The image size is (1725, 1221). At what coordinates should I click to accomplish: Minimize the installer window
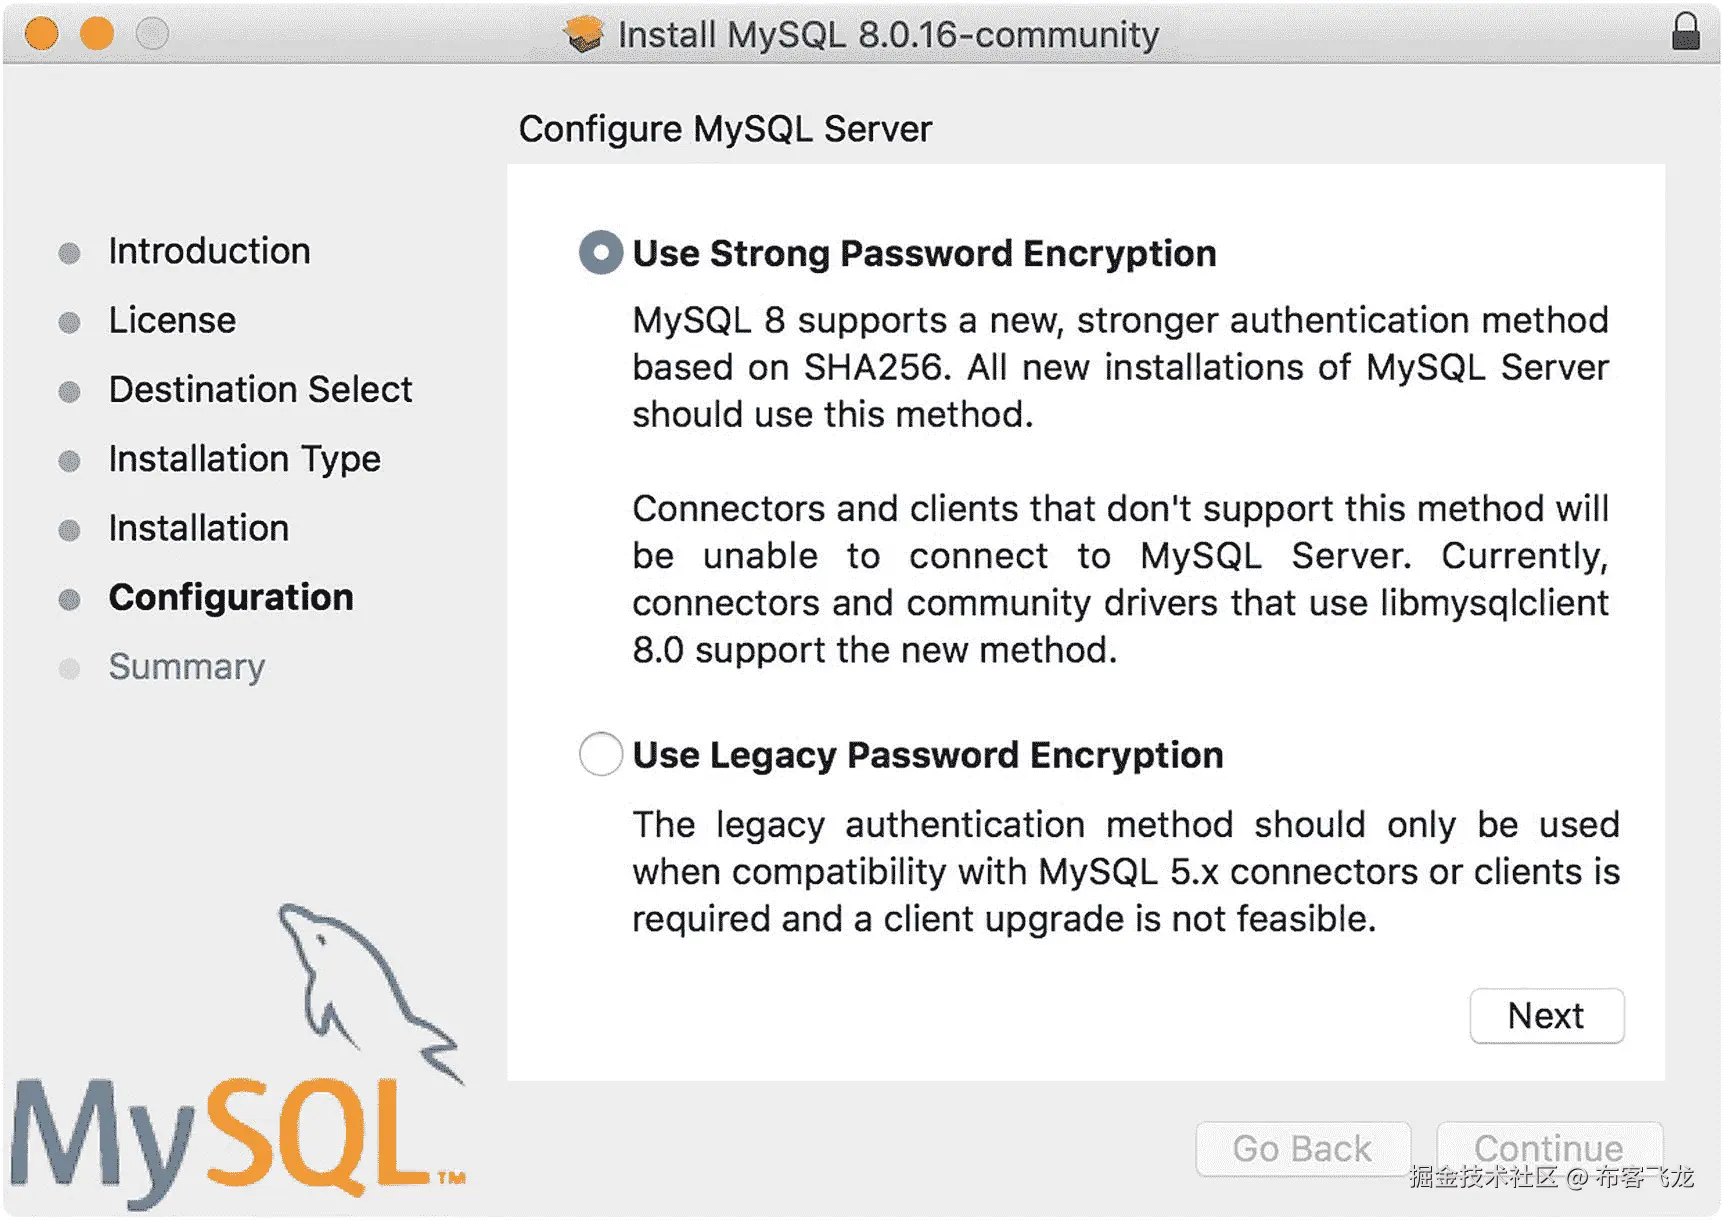tap(97, 34)
